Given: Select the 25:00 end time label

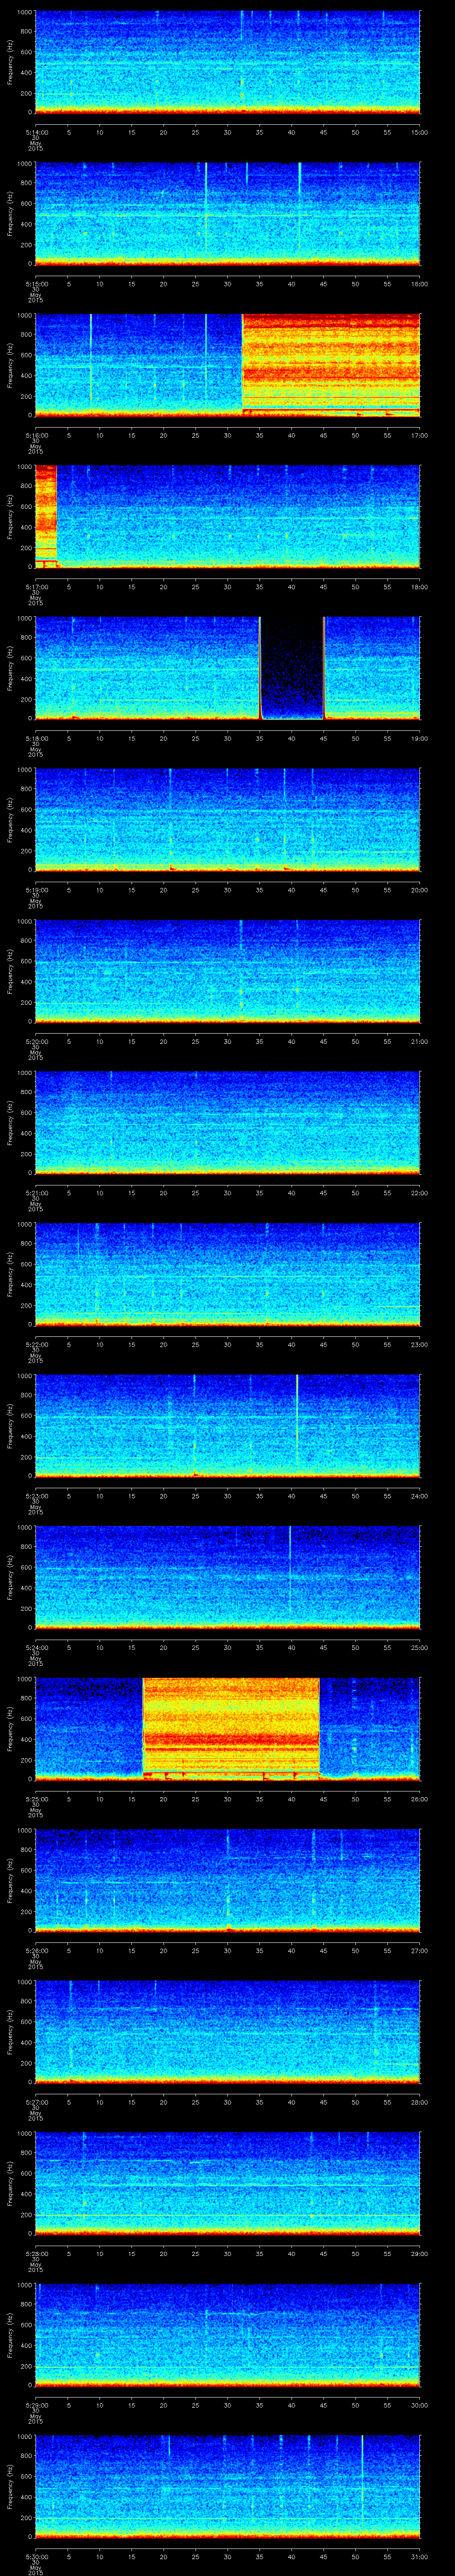Looking at the screenshot, I should [x=419, y=1647].
